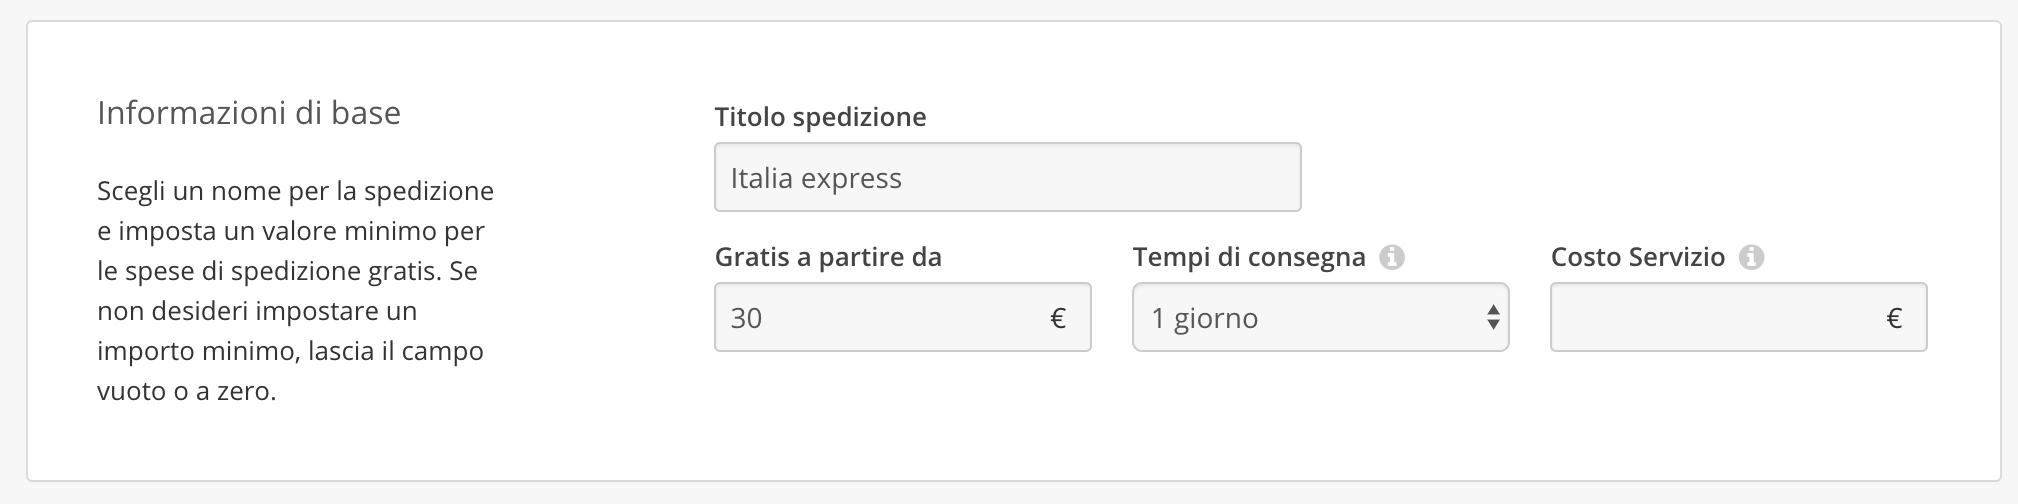Click the "Scegli un nome per la spedizione" line
The image size is (2018, 504).
(x=295, y=191)
